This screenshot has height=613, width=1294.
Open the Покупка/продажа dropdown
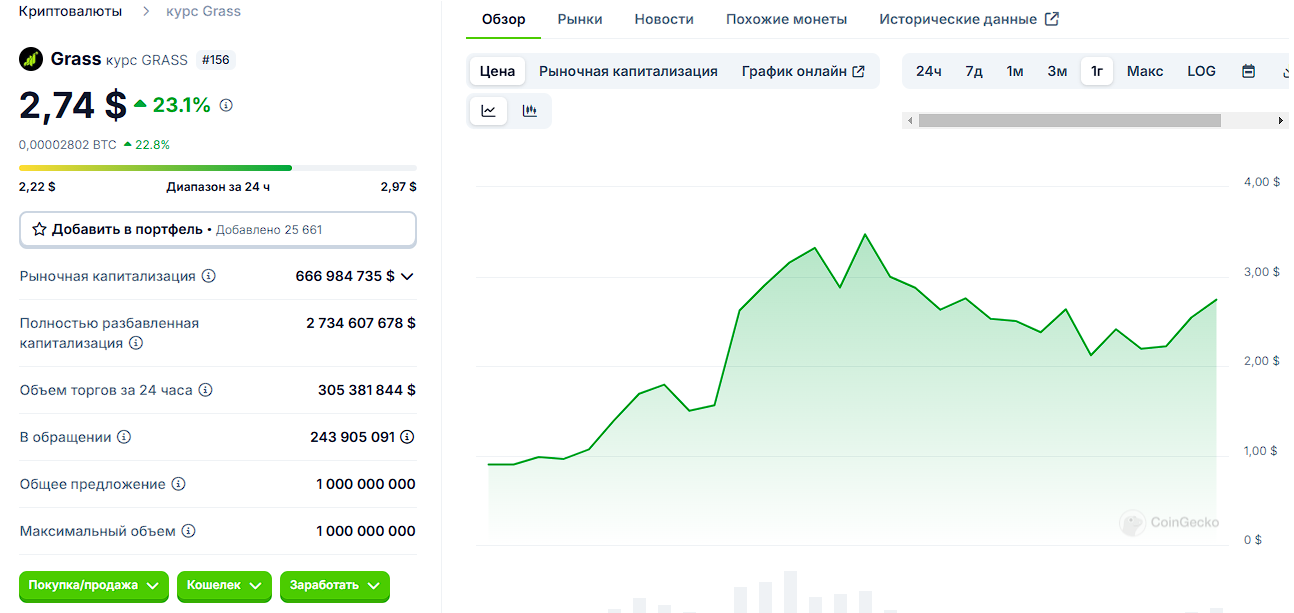pos(94,585)
